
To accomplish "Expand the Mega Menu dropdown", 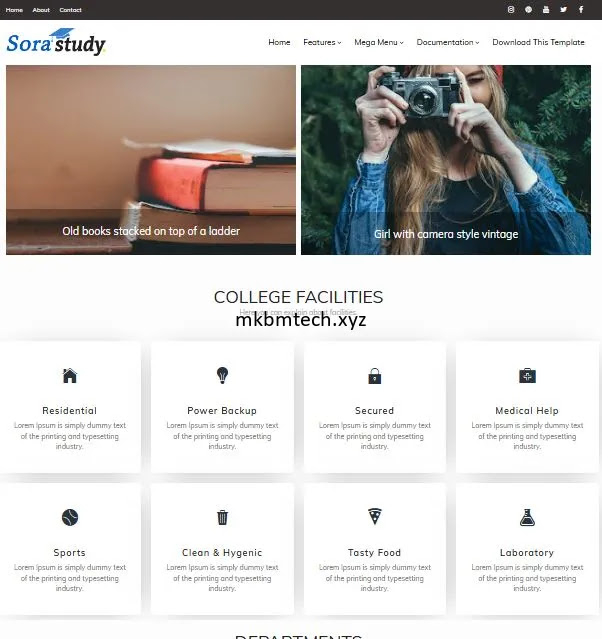I will pos(379,42).
